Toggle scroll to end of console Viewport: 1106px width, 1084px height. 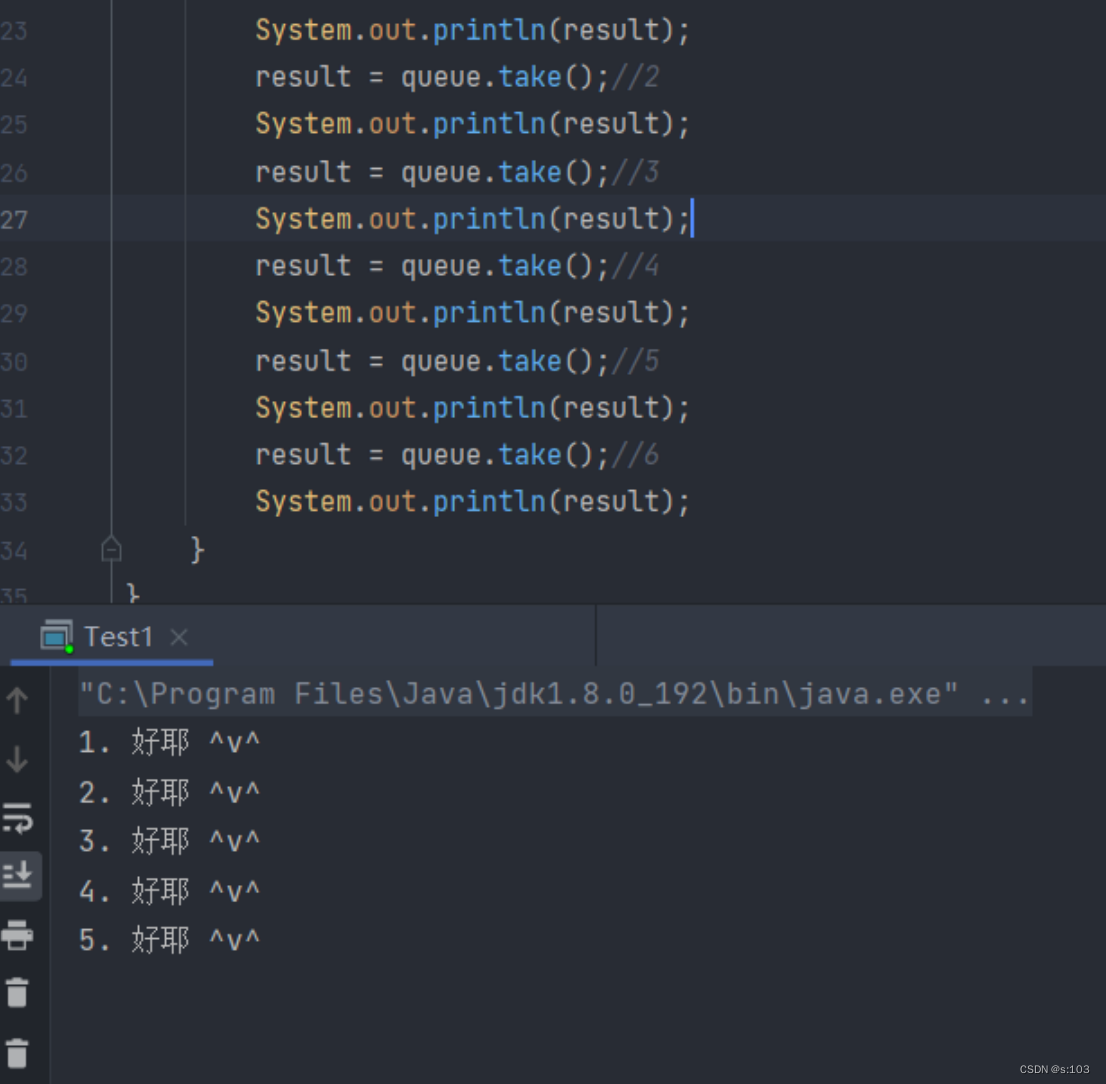[18, 875]
